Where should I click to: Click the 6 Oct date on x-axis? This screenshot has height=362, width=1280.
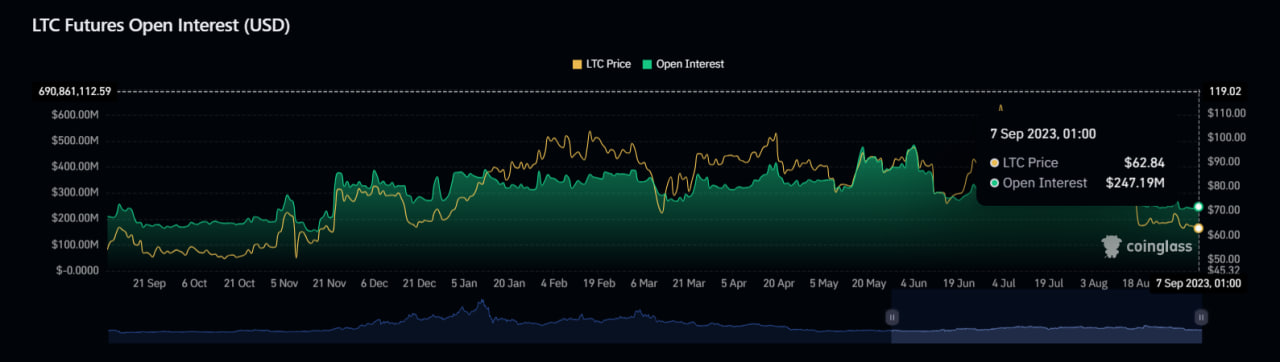click(x=194, y=284)
